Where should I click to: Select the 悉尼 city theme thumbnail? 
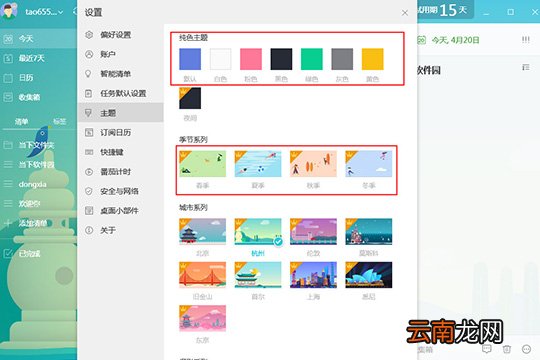tap(368, 275)
